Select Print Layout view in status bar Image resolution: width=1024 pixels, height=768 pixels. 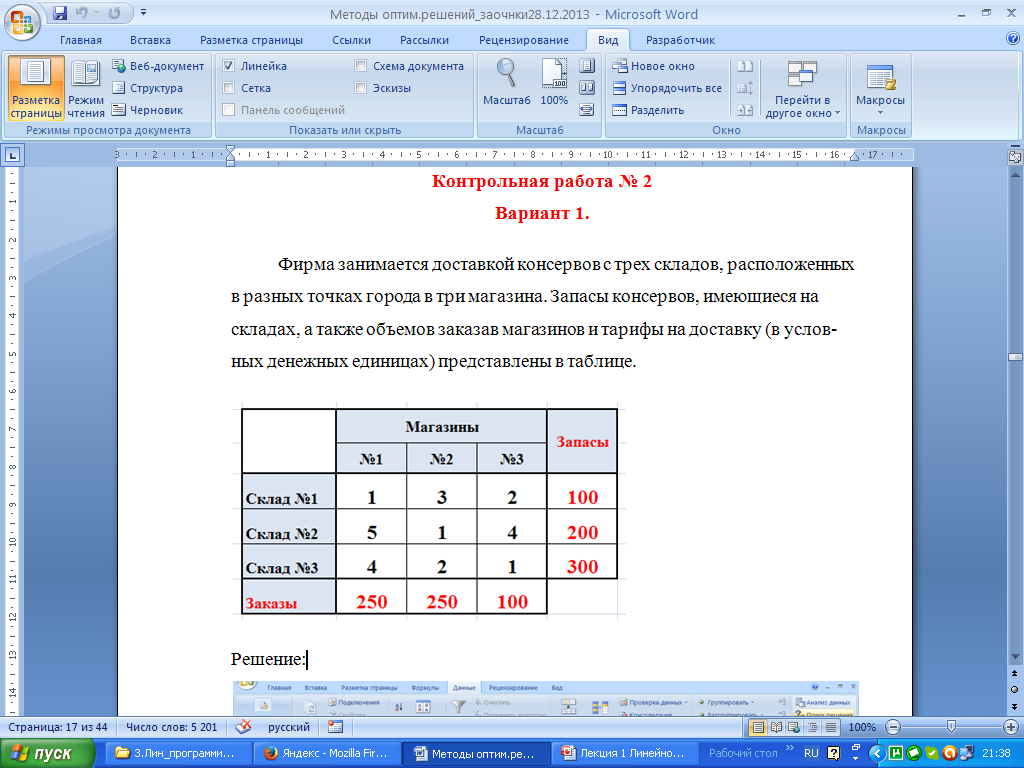click(758, 727)
